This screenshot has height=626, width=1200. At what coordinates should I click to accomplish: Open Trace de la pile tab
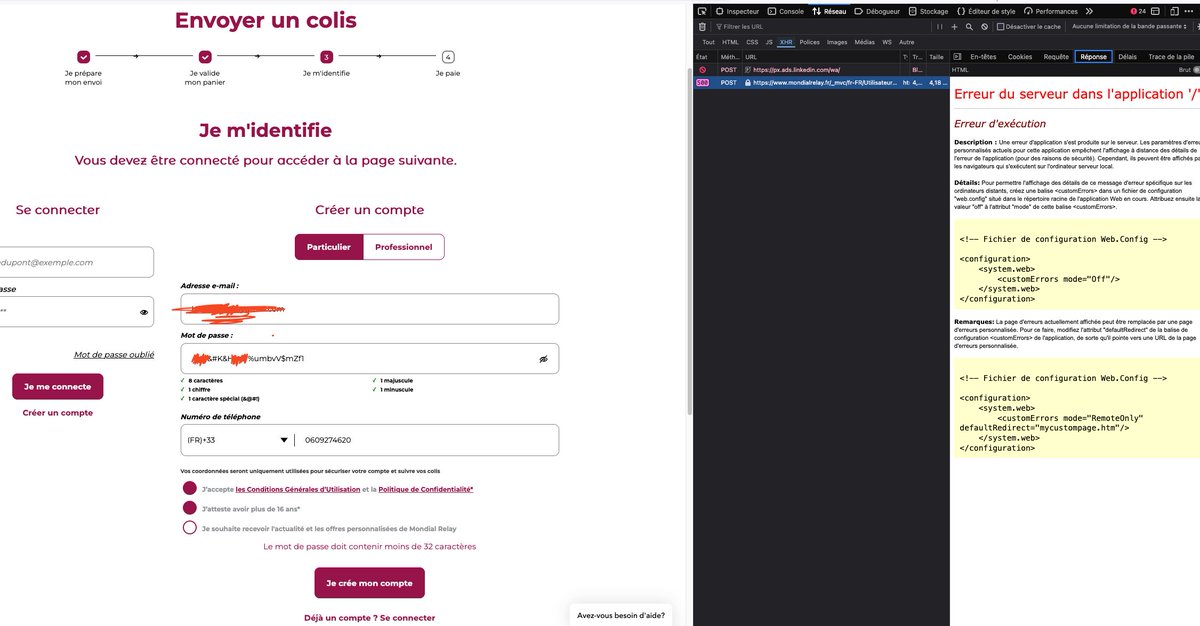pyautogui.click(x=1170, y=57)
